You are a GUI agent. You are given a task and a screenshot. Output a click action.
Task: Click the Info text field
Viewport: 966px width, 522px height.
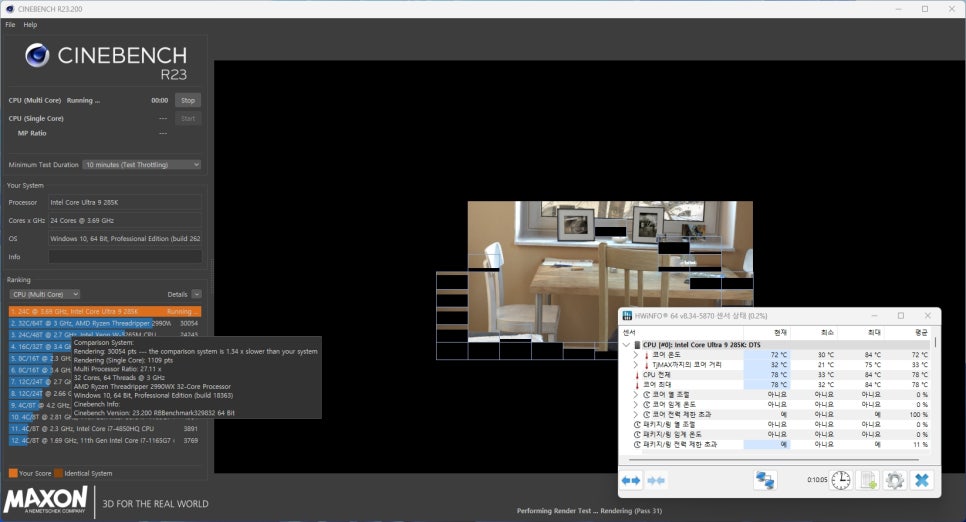(x=124, y=257)
